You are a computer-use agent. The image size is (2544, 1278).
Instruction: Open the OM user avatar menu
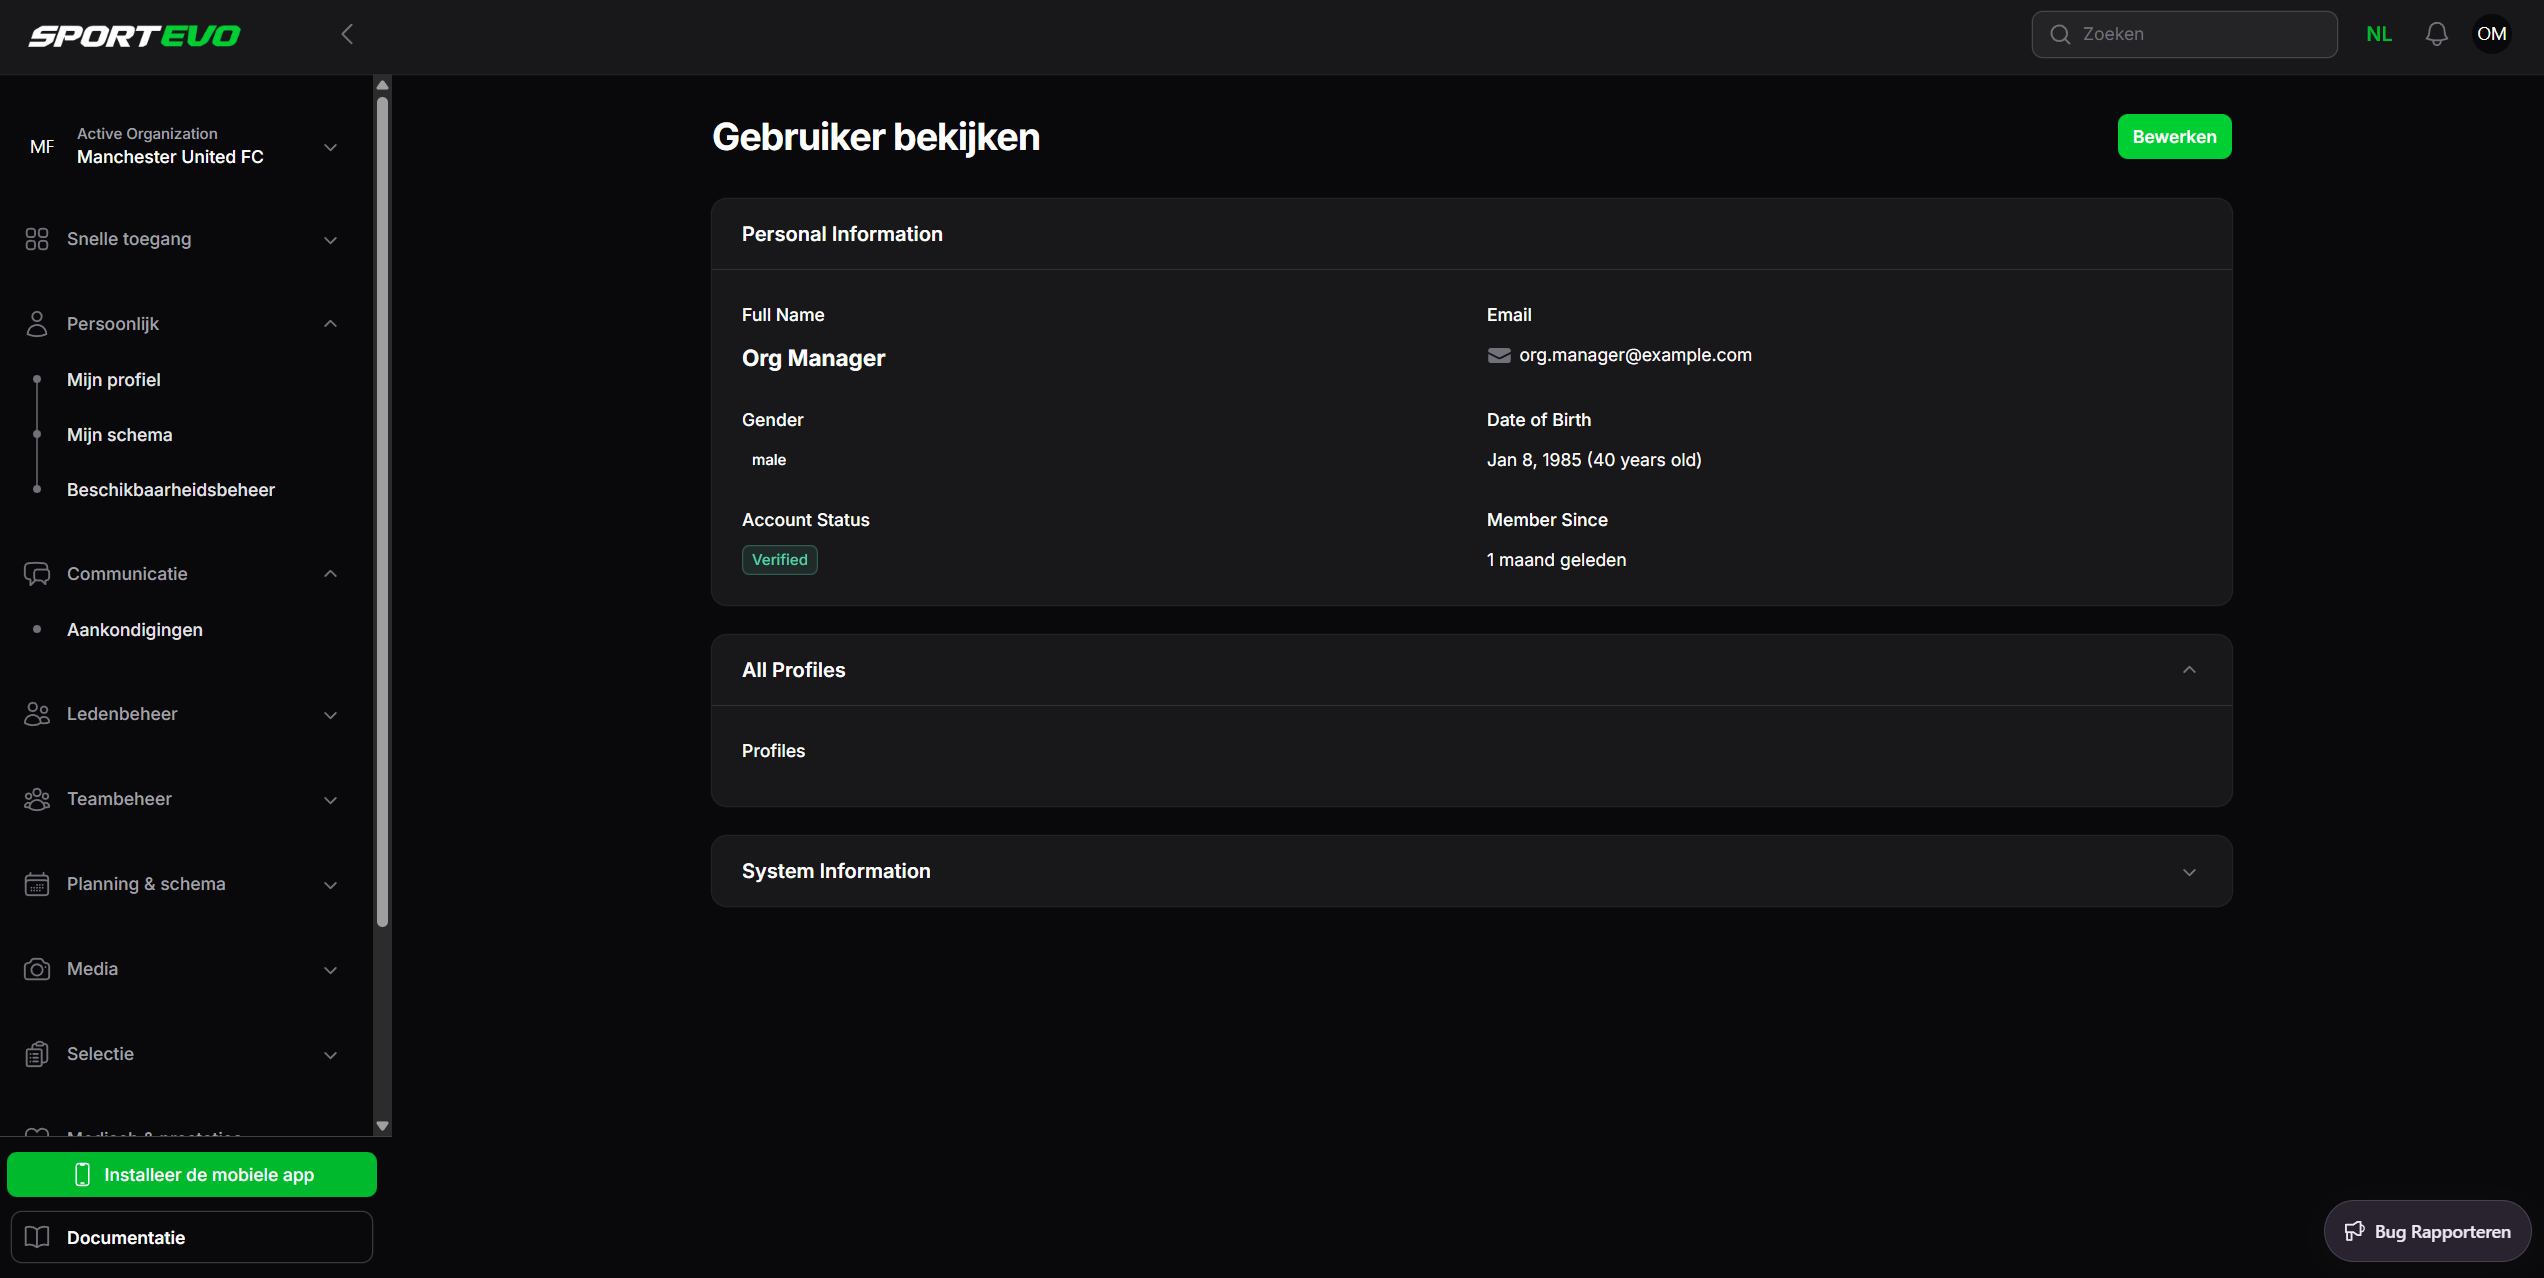pos(2491,34)
